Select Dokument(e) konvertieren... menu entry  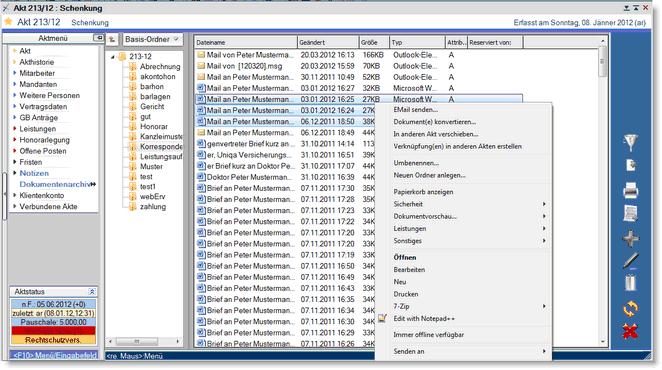pyautogui.click(x=434, y=122)
